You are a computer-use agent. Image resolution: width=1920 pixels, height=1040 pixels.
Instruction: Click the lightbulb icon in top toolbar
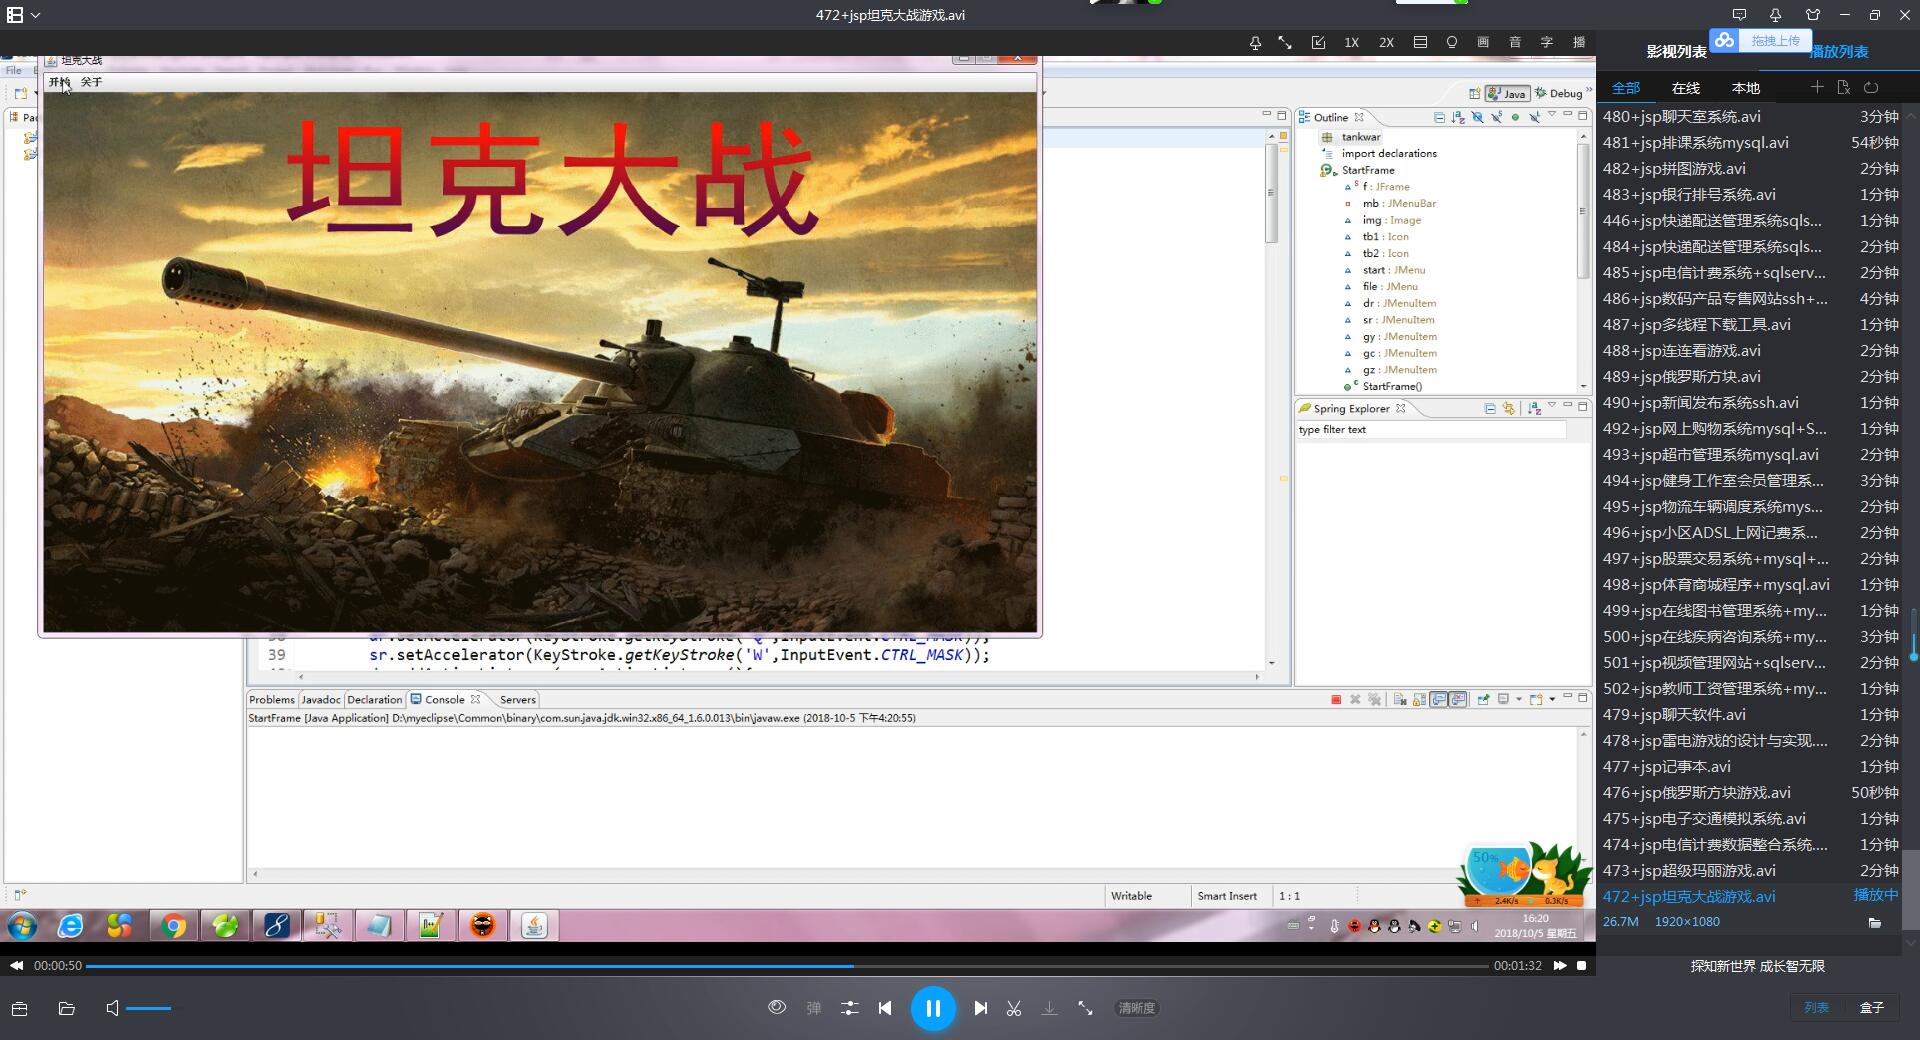pyautogui.click(x=1452, y=42)
